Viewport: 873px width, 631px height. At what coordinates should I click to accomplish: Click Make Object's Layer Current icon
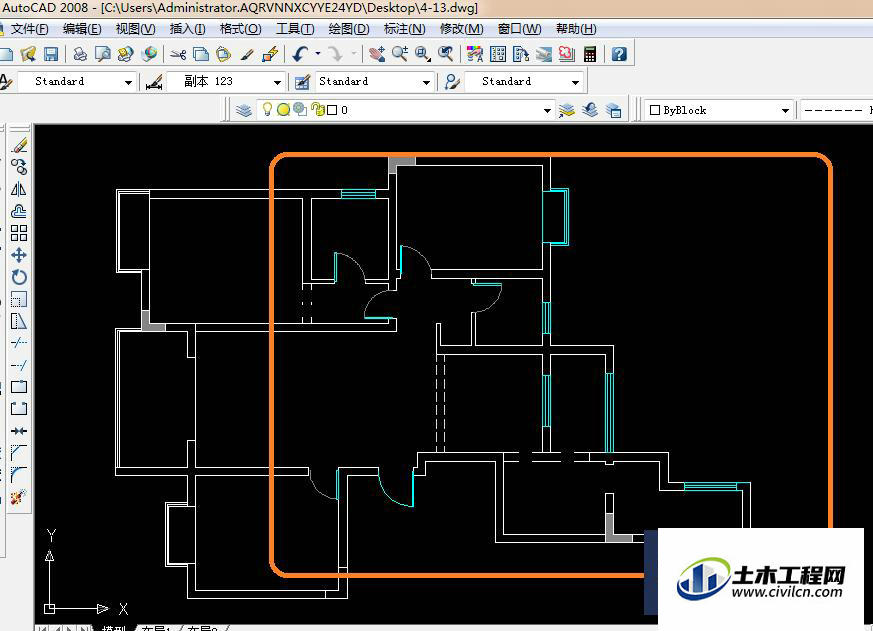pos(567,110)
